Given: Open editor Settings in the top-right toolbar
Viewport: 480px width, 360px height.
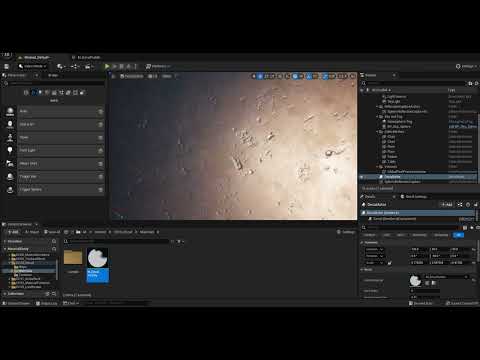Looking at the screenshot, I should point(466,66).
